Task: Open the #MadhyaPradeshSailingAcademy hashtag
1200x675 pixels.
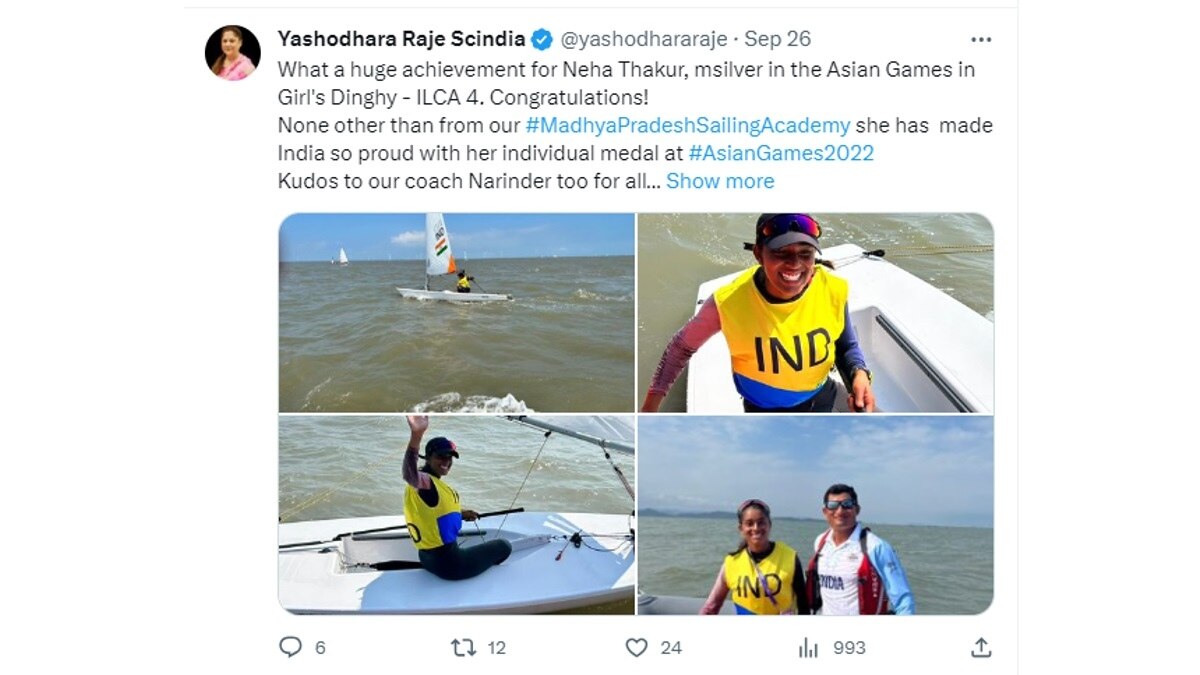Action: click(688, 126)
